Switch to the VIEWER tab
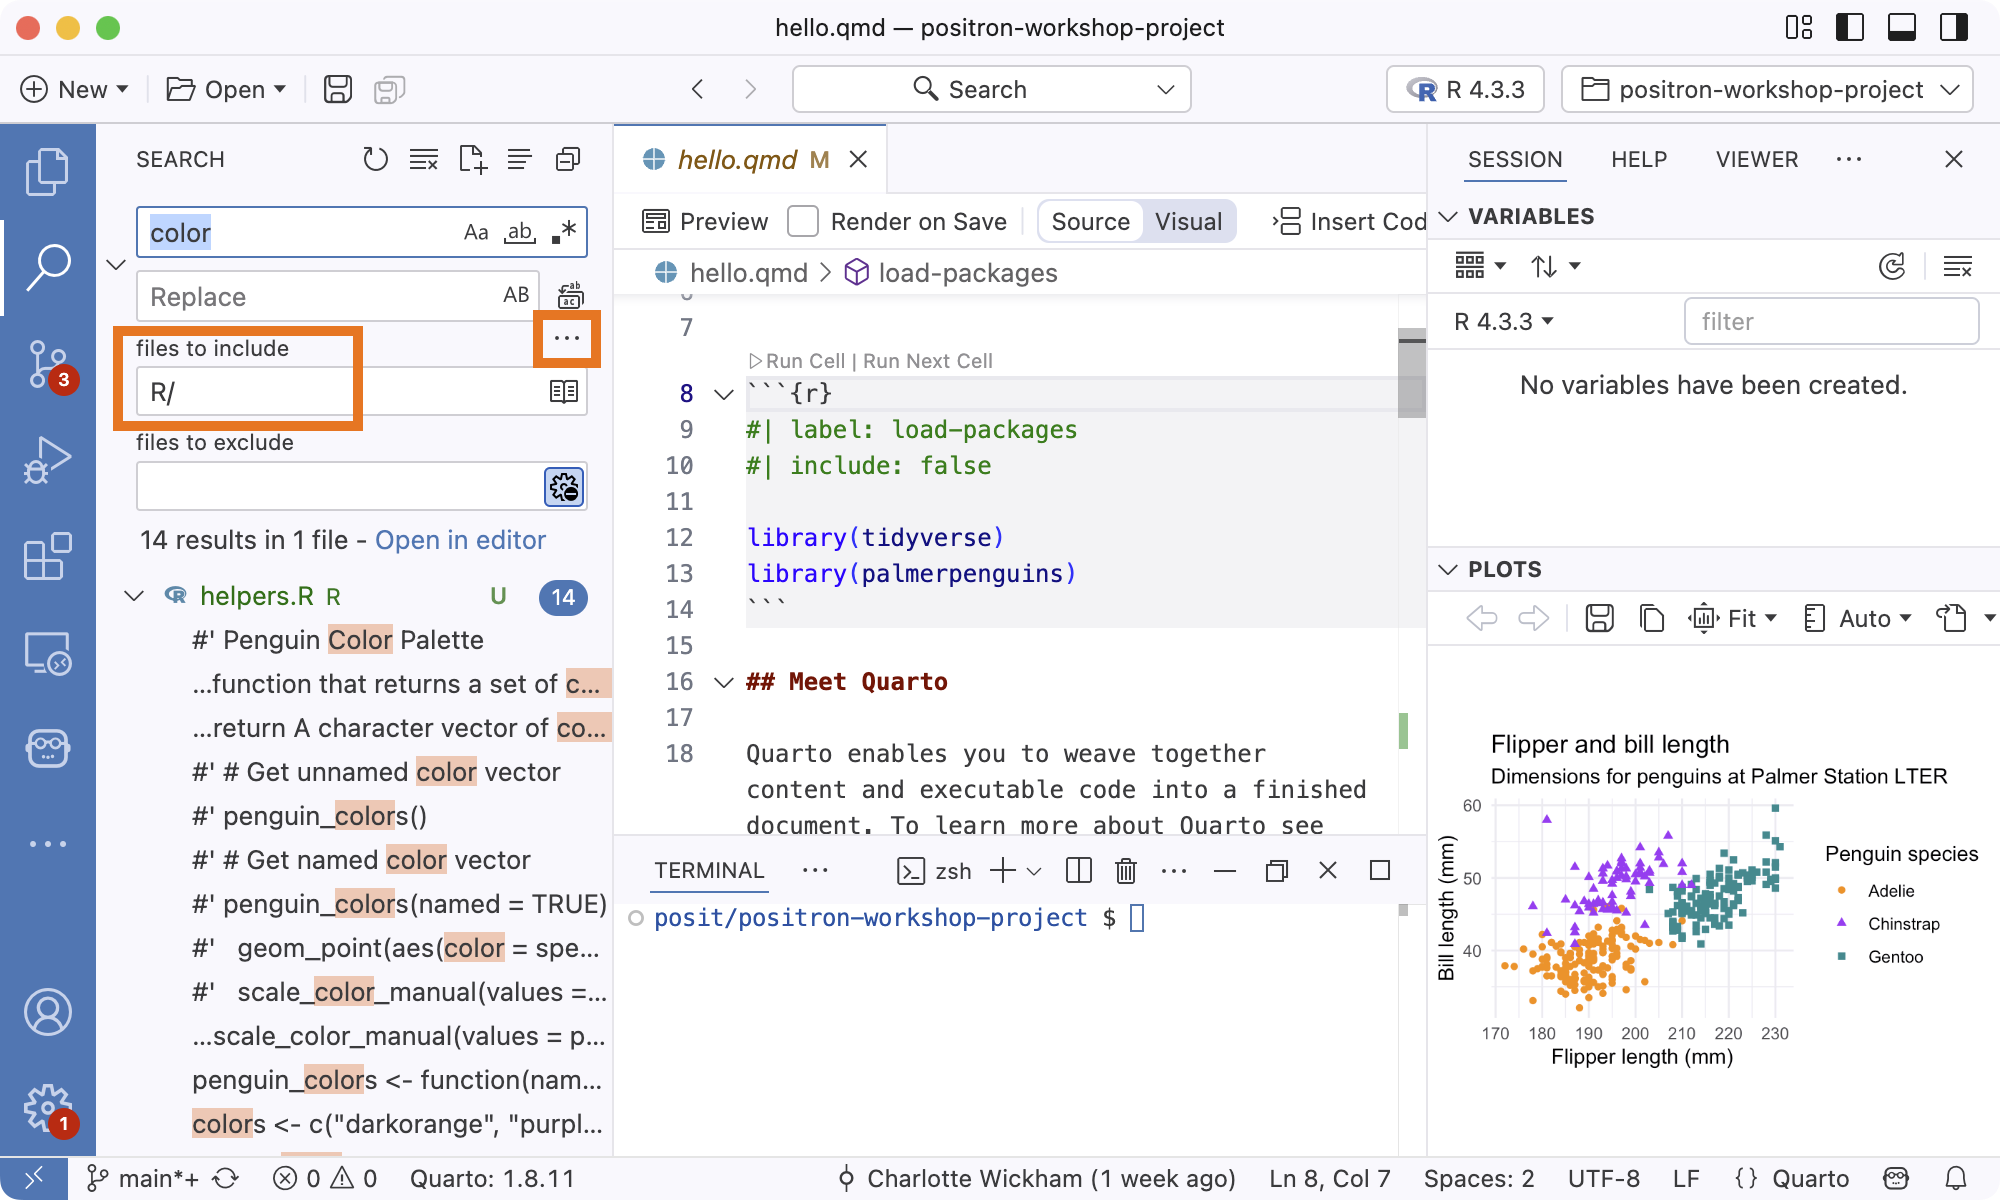Viewport: 2000px width, 1200px height. pyautogui.click(x=1757, y=159)
